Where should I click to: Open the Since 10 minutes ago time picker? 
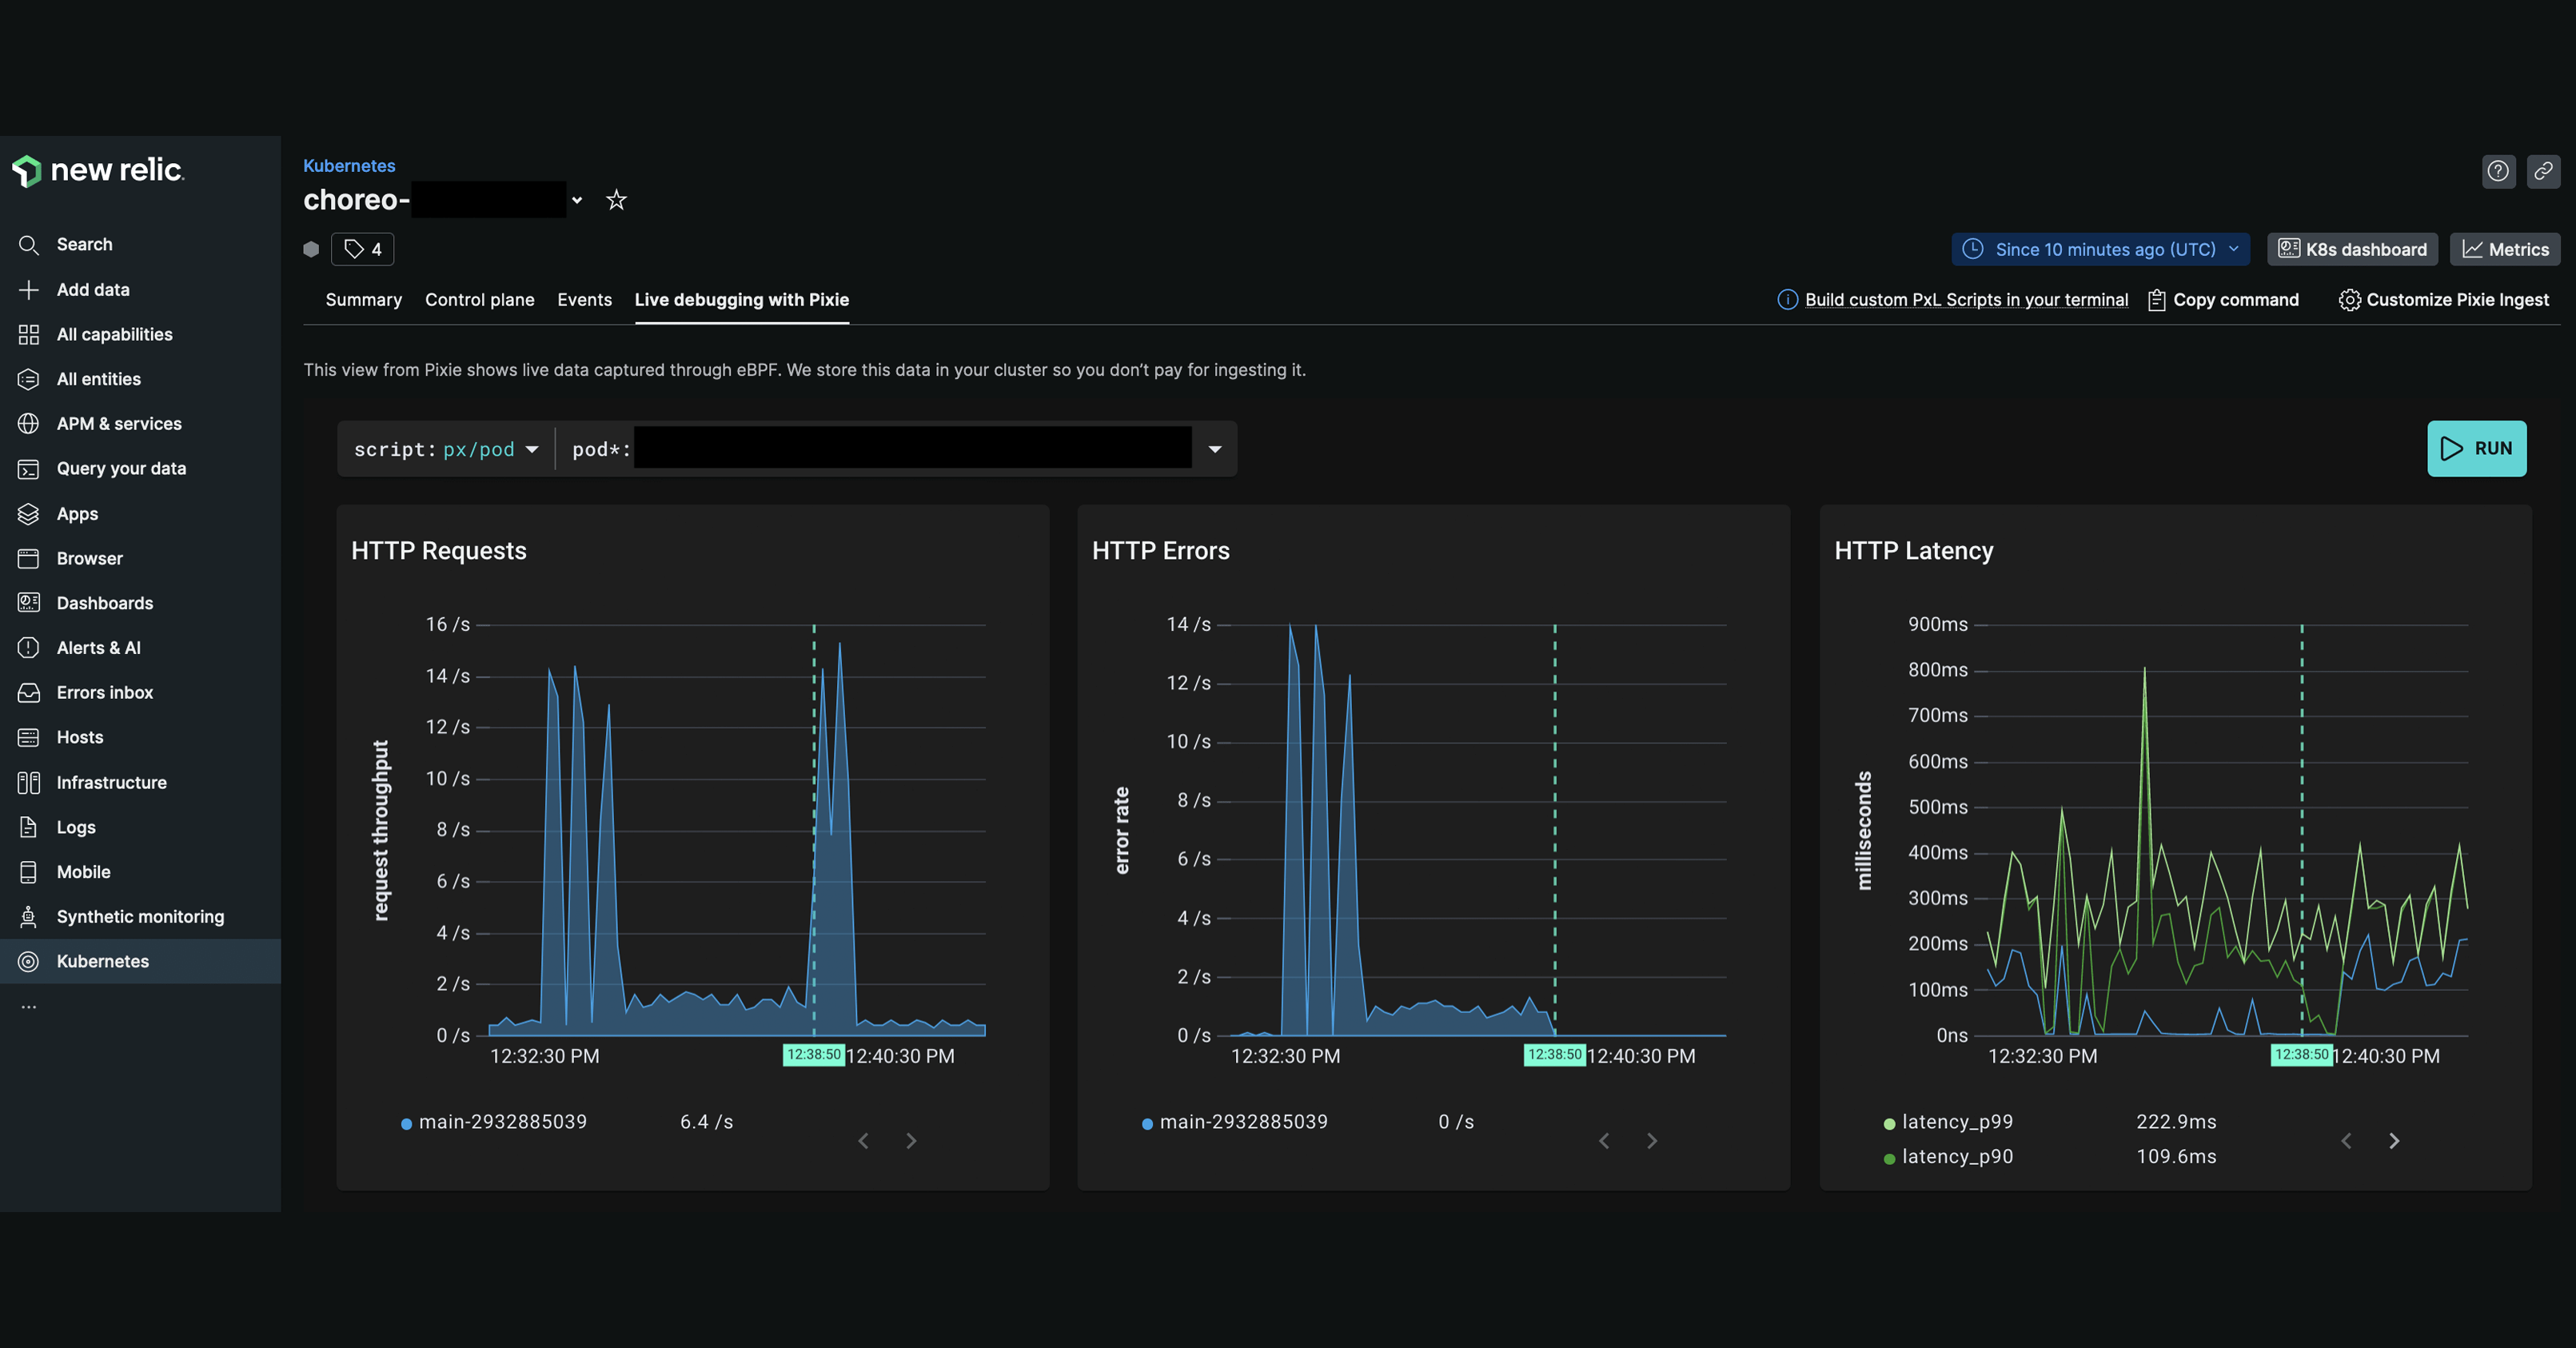point(2100,249)
